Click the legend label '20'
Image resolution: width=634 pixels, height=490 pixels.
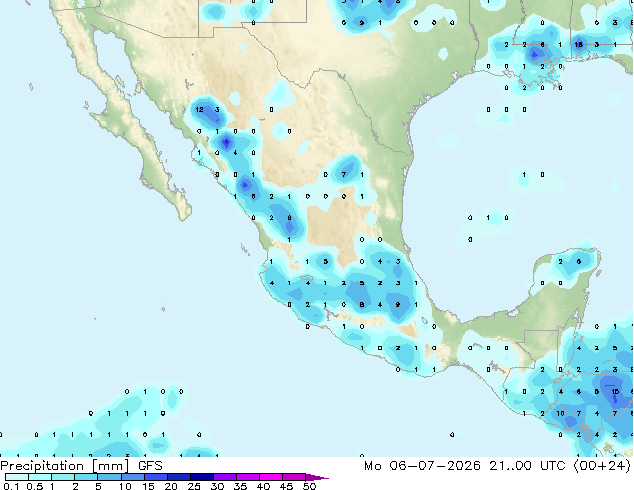coord(171,486)
